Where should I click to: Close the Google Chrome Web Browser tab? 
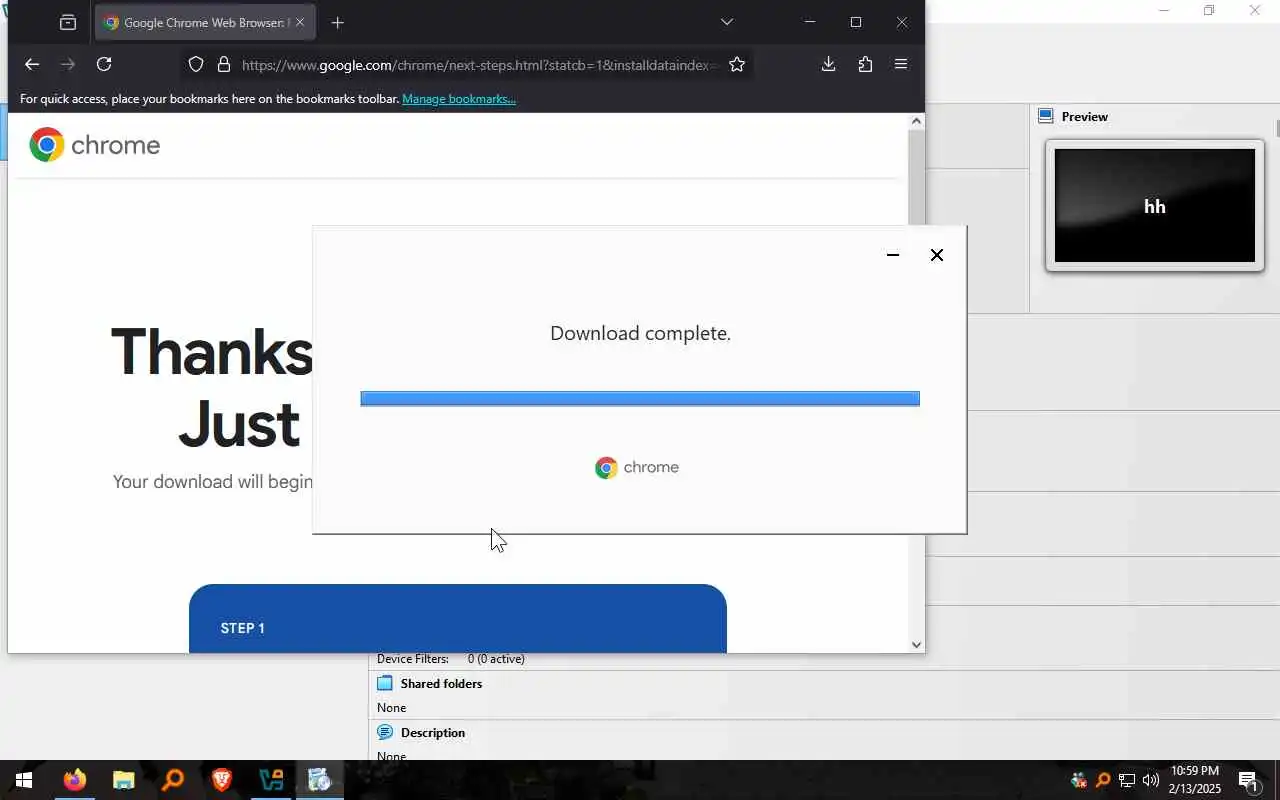pos(299,22)
